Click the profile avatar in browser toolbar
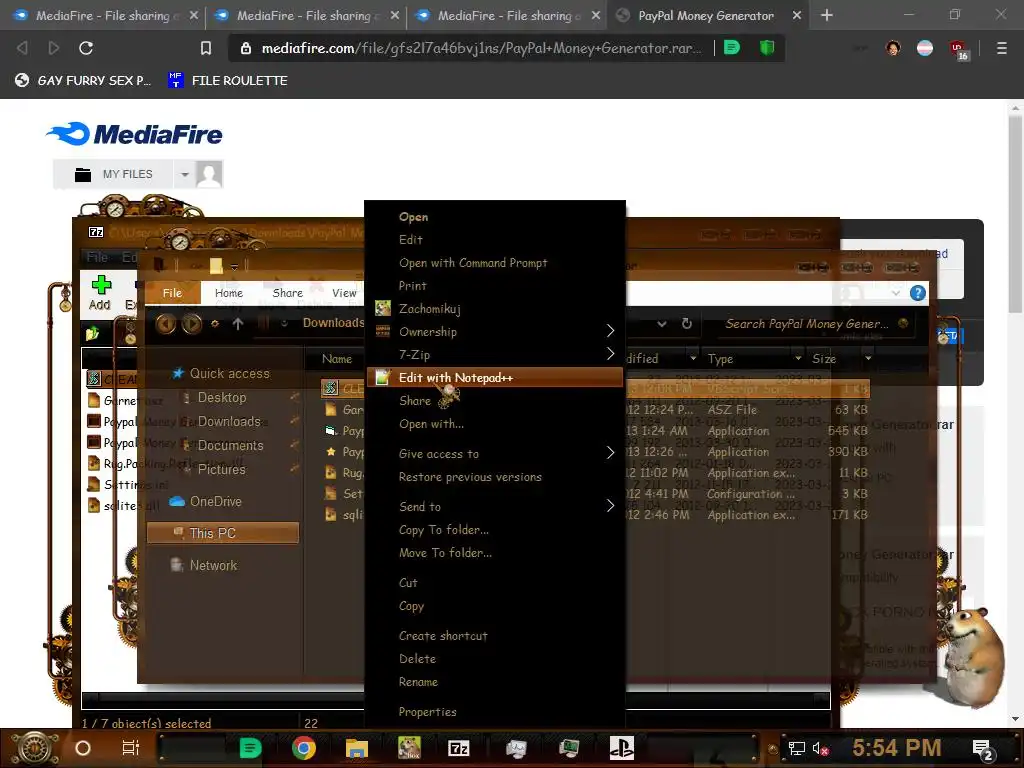The width and height of the screenshot is (1024, 768). 893,48
